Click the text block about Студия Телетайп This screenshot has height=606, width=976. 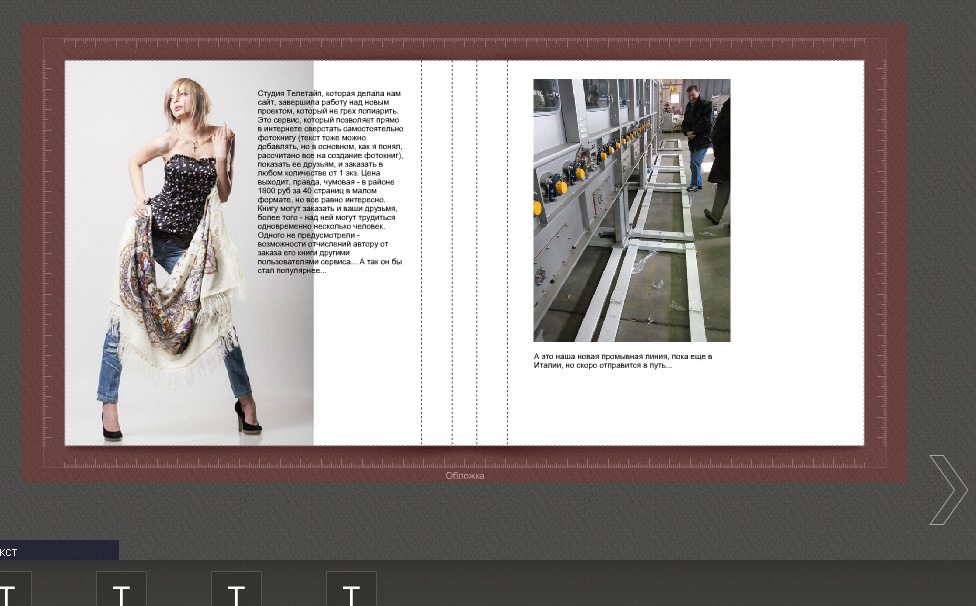(x=330, y=181)
